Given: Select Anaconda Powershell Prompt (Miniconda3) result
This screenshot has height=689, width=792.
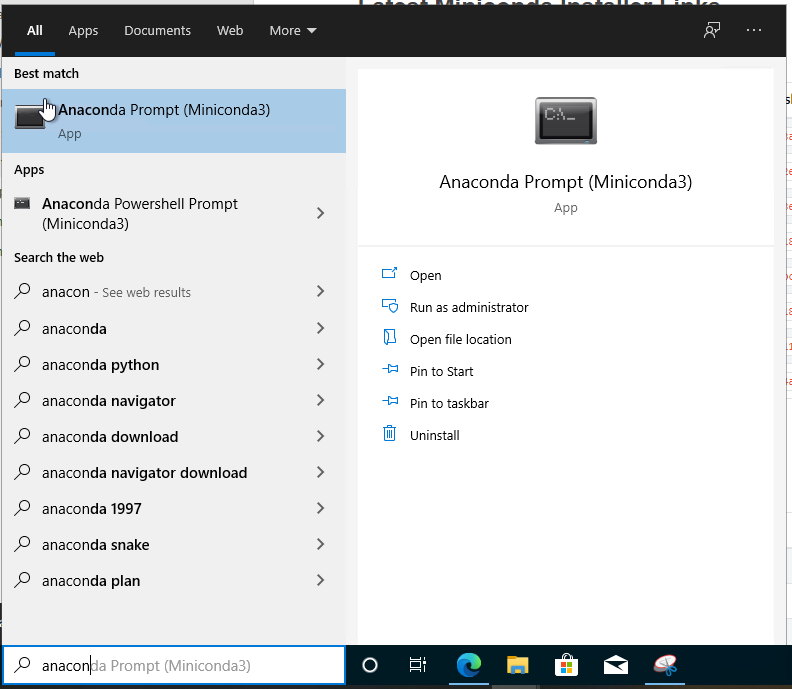Looking at the screenshot, I should [x=174, y=213].
